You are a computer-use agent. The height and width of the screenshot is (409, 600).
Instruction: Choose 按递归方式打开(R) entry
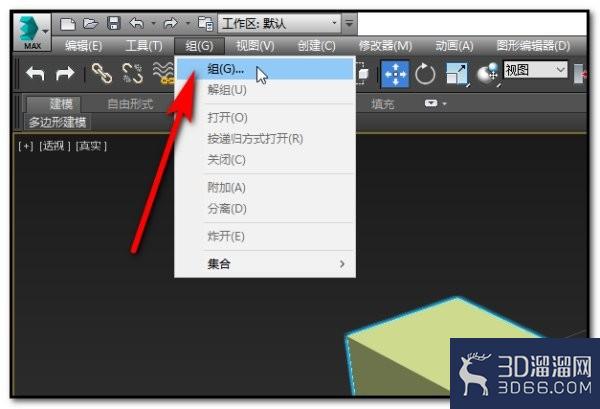[265, 139]
